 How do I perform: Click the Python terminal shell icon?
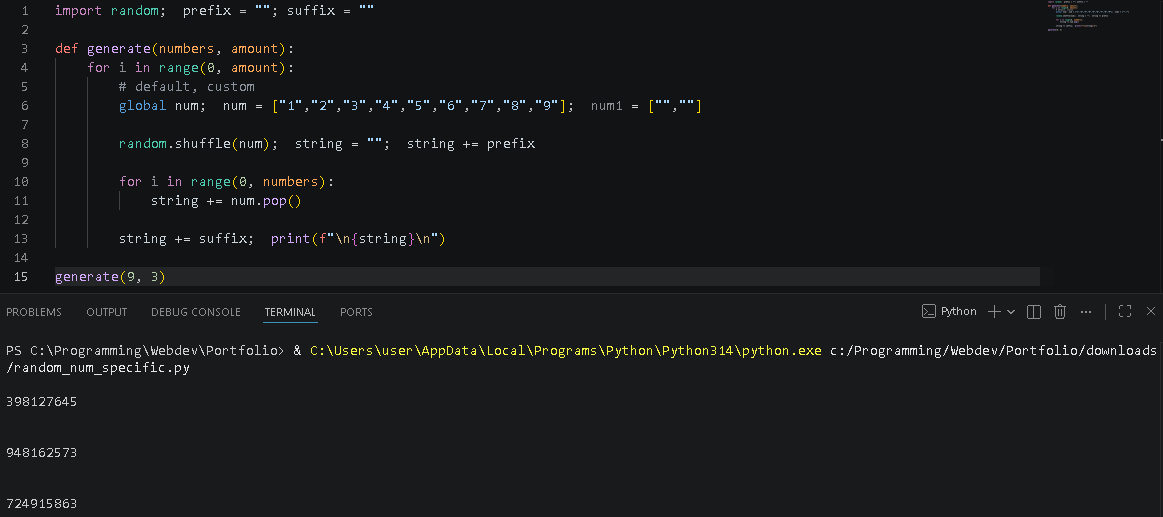(x=928, y=312)
